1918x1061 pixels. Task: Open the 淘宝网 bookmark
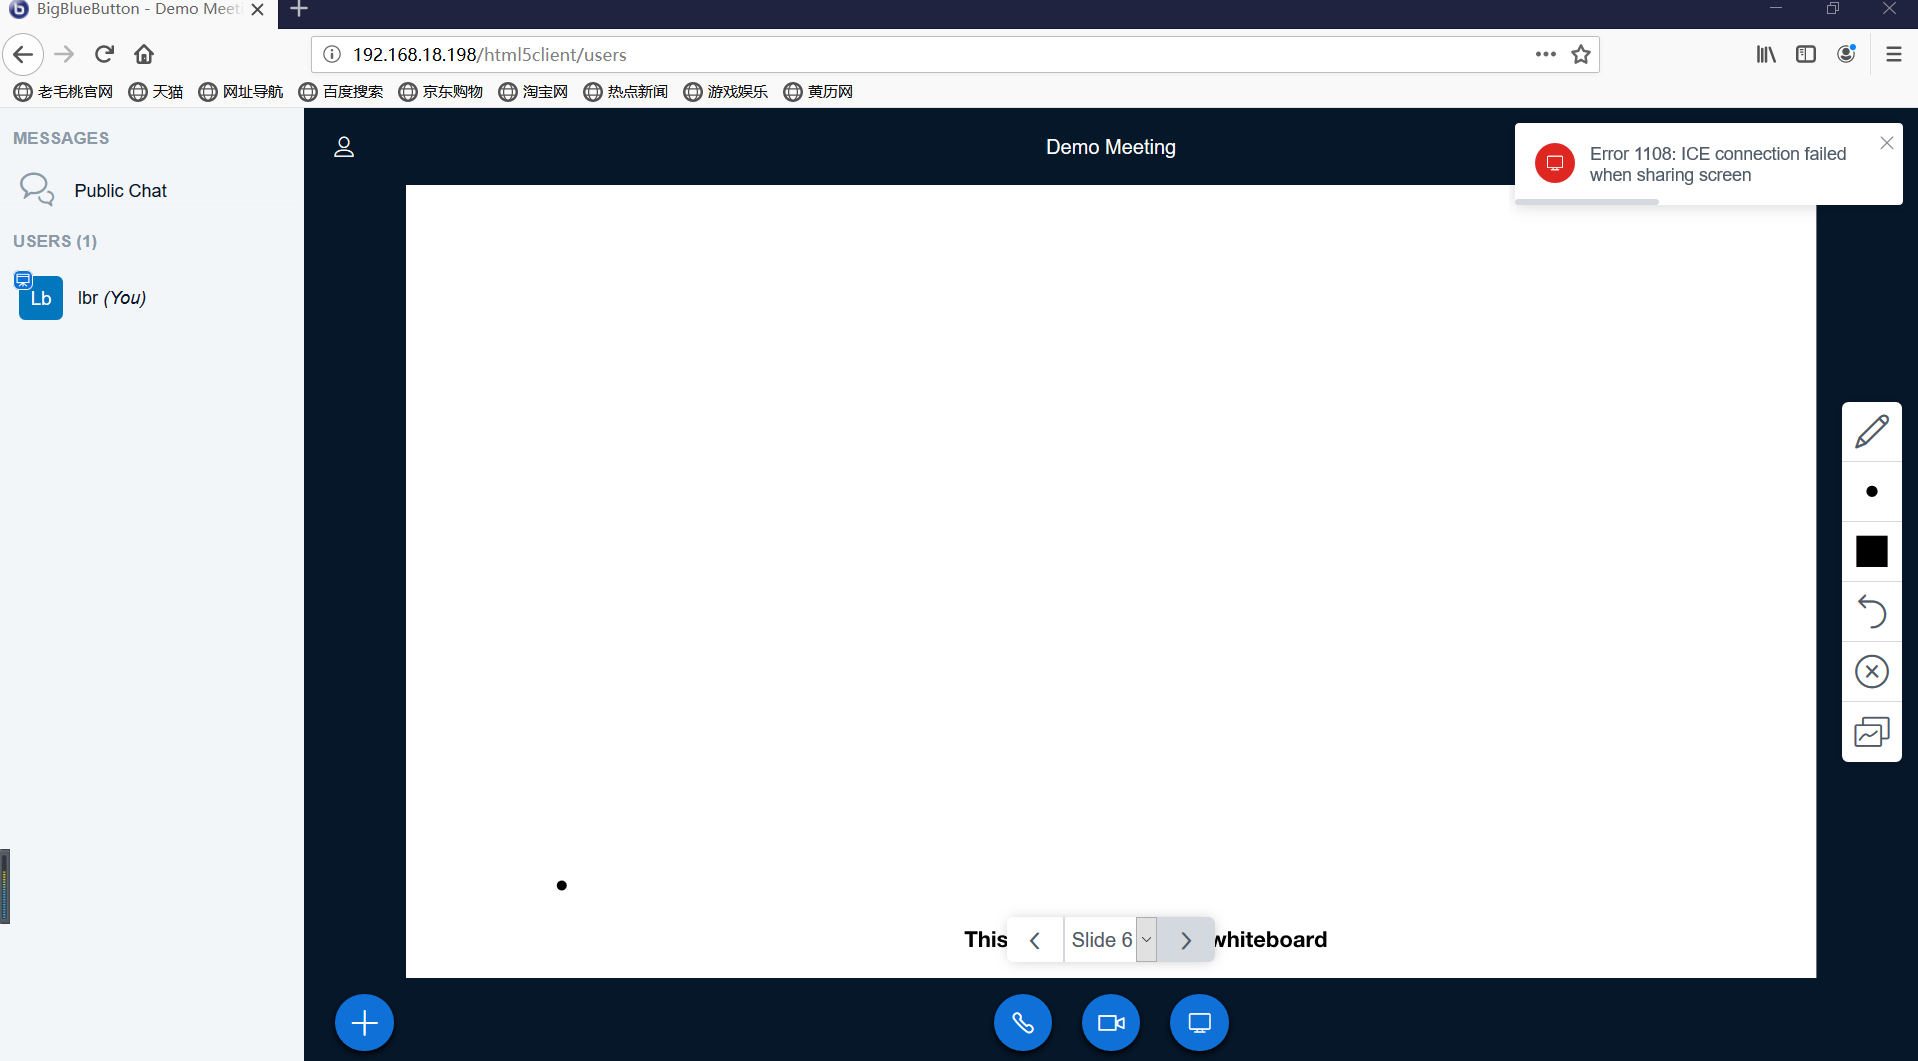click(x=533, y=91)
